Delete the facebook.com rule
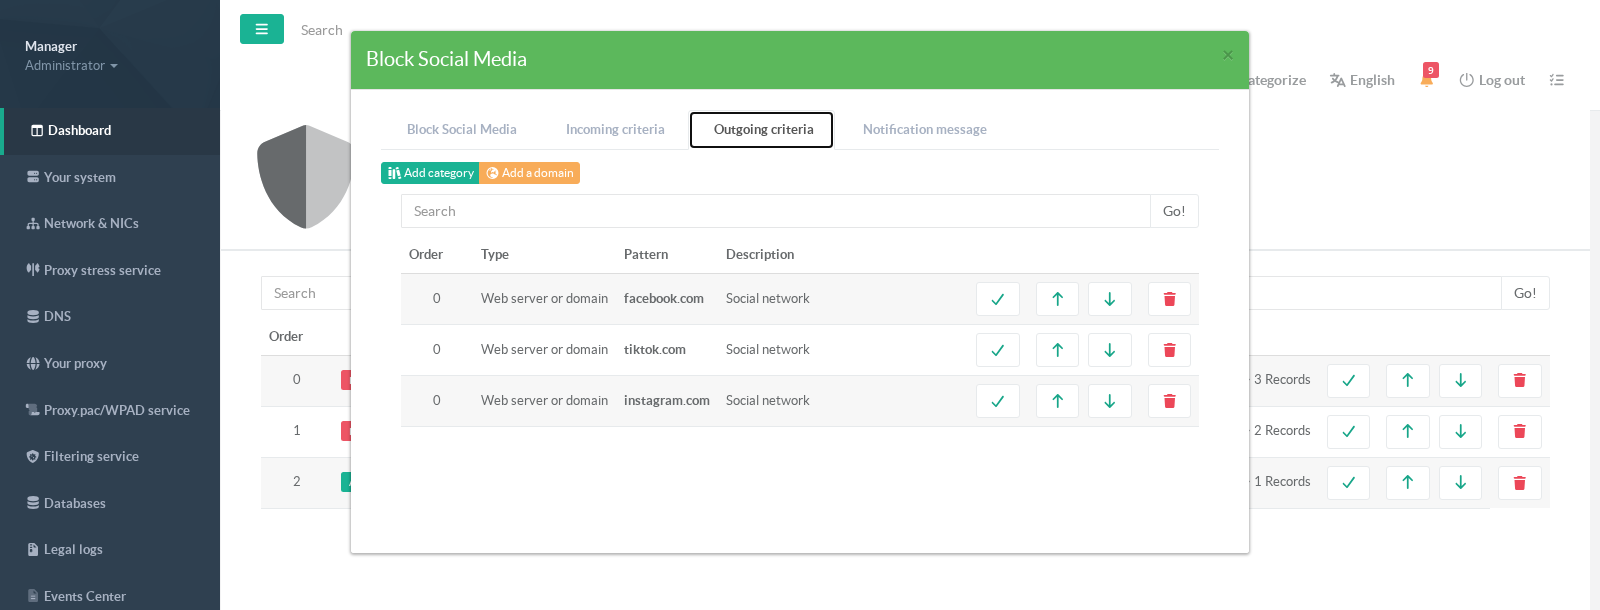 pos(1170,299)
